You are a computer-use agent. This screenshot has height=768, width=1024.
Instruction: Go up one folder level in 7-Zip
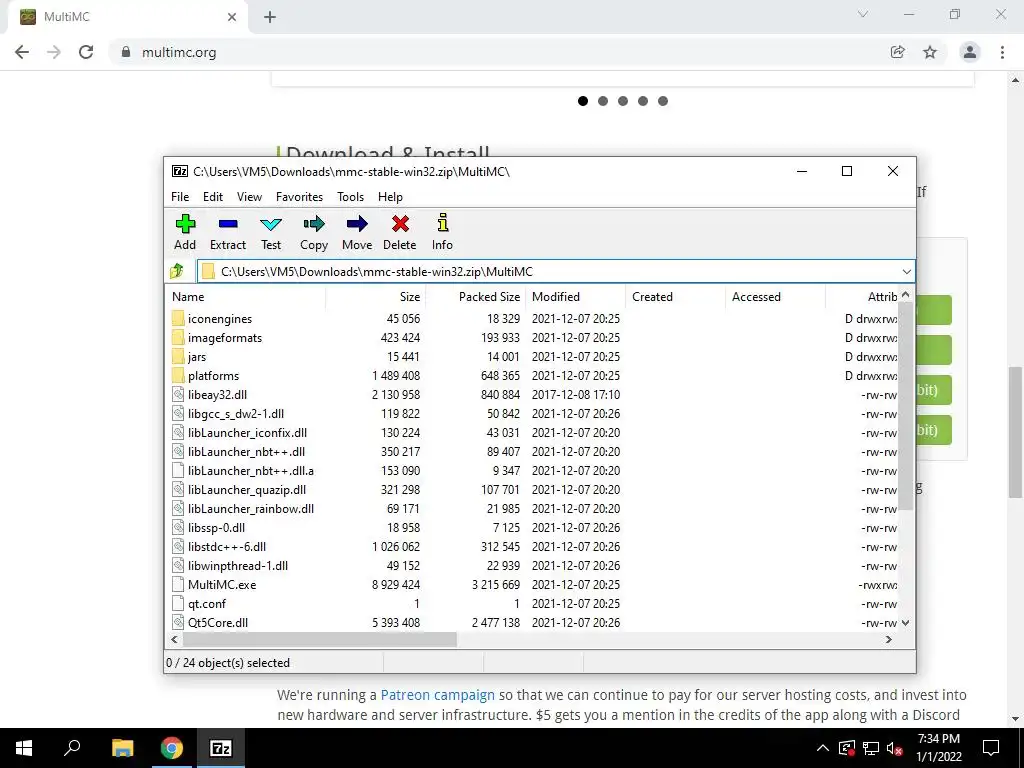[177, 271]
